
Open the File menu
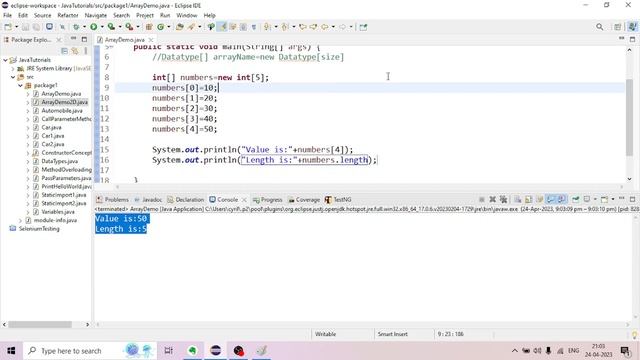click(x=7, y=15)
